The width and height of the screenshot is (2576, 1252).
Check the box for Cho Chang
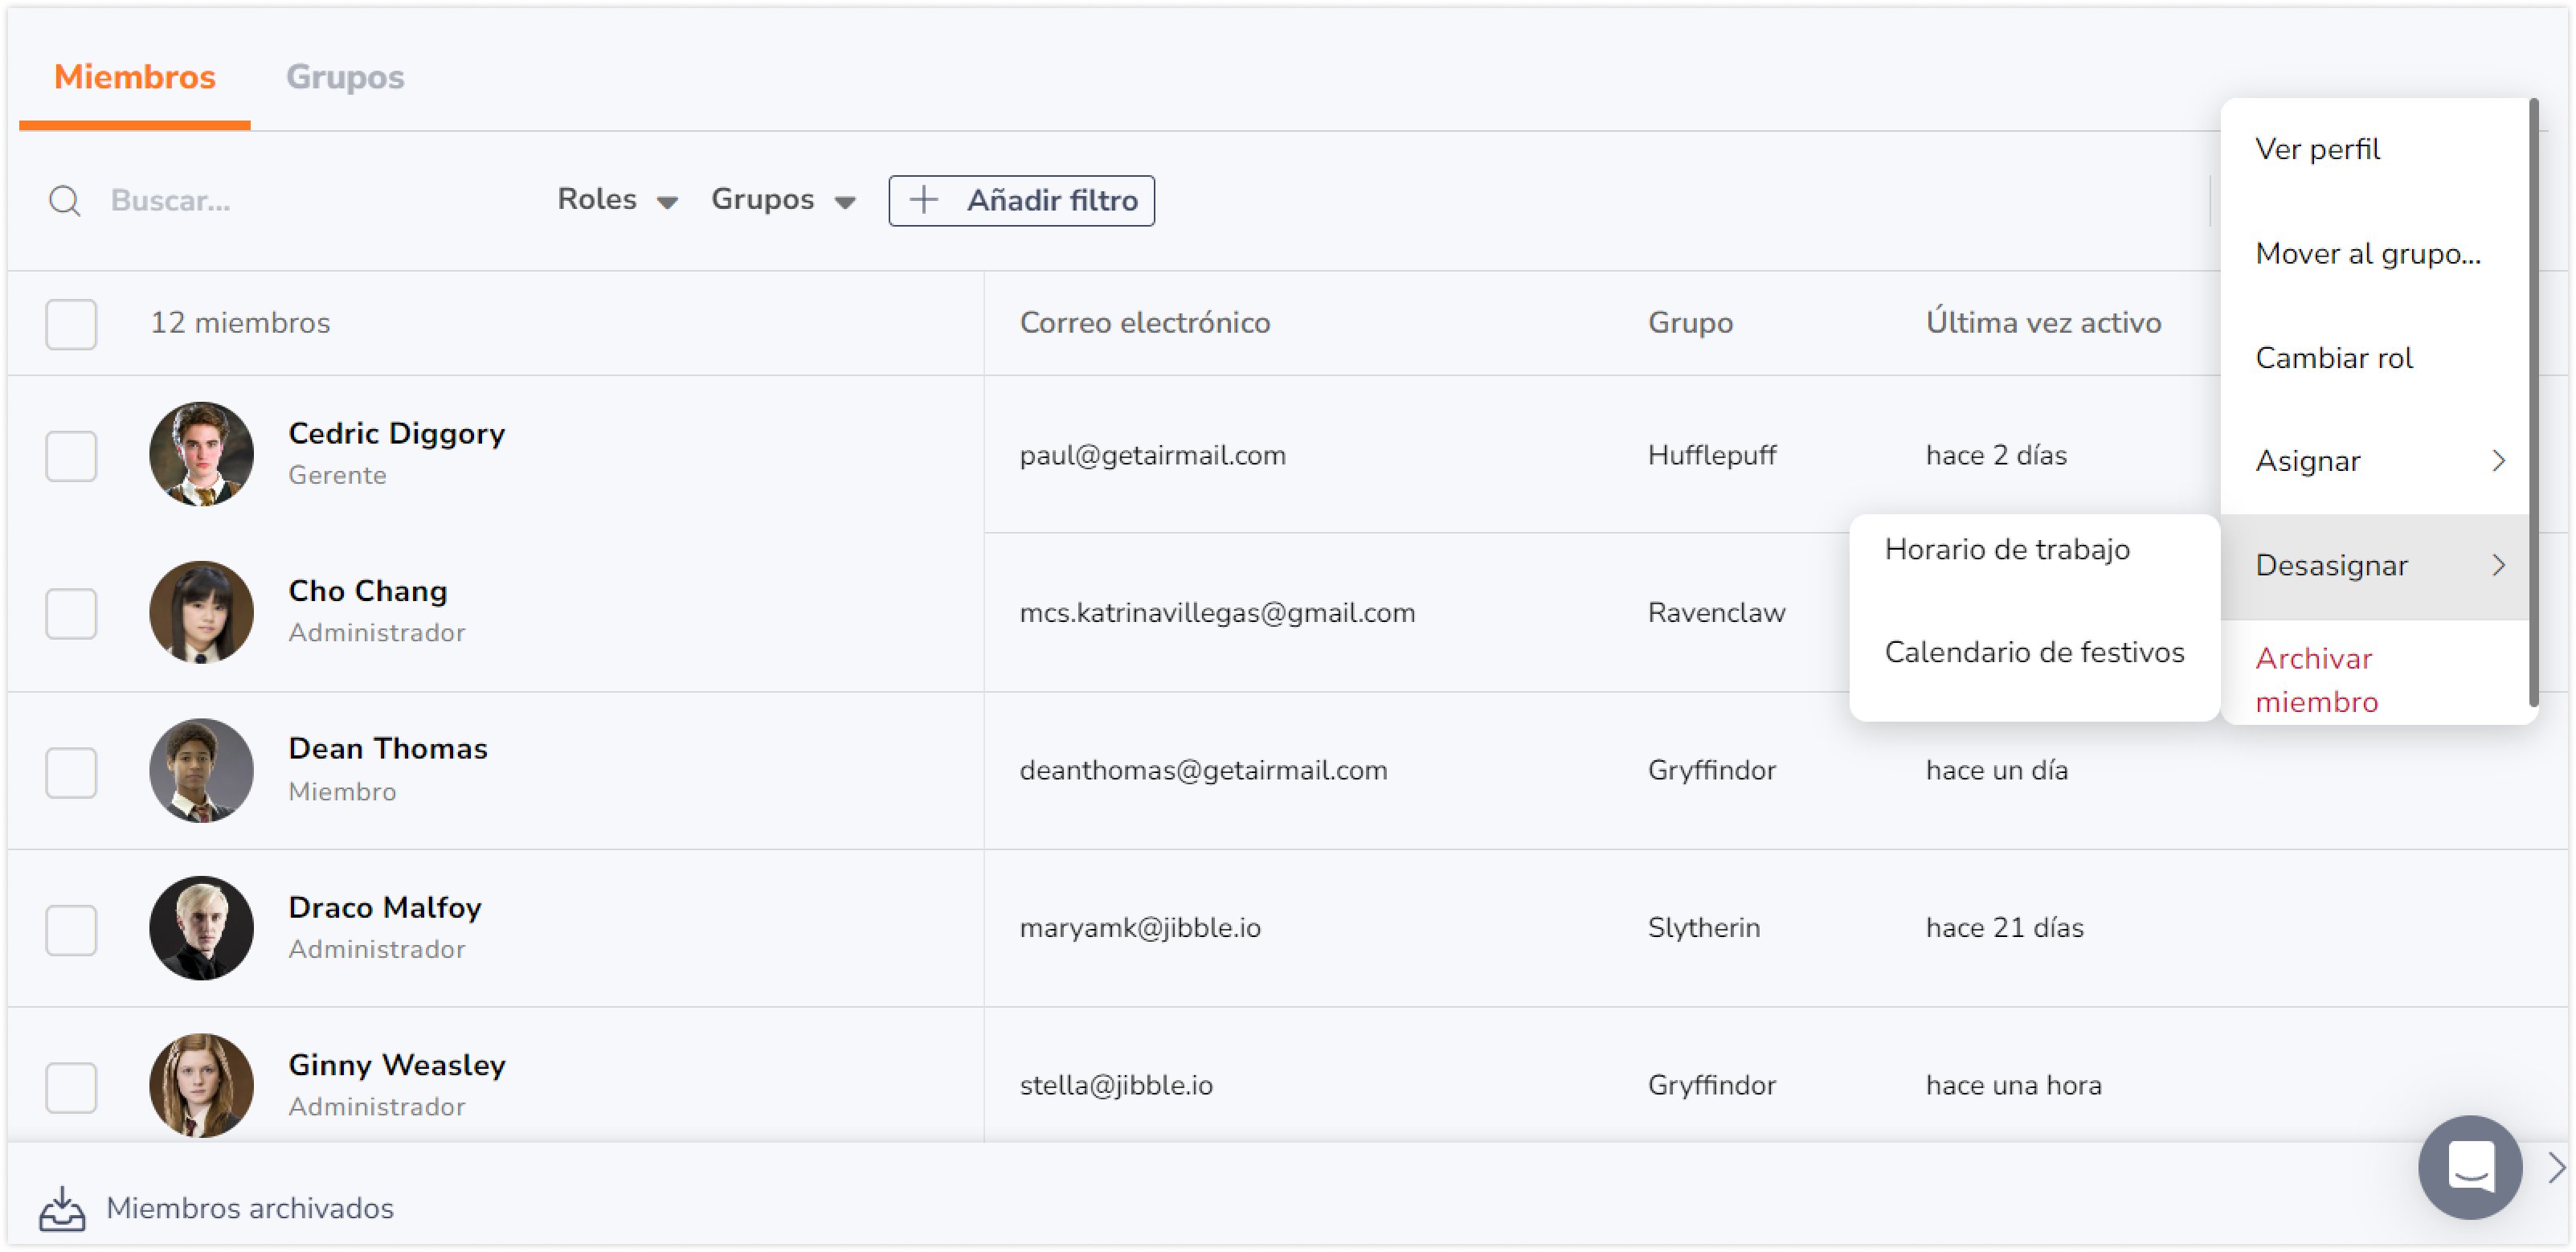click(x=71, y=613)
